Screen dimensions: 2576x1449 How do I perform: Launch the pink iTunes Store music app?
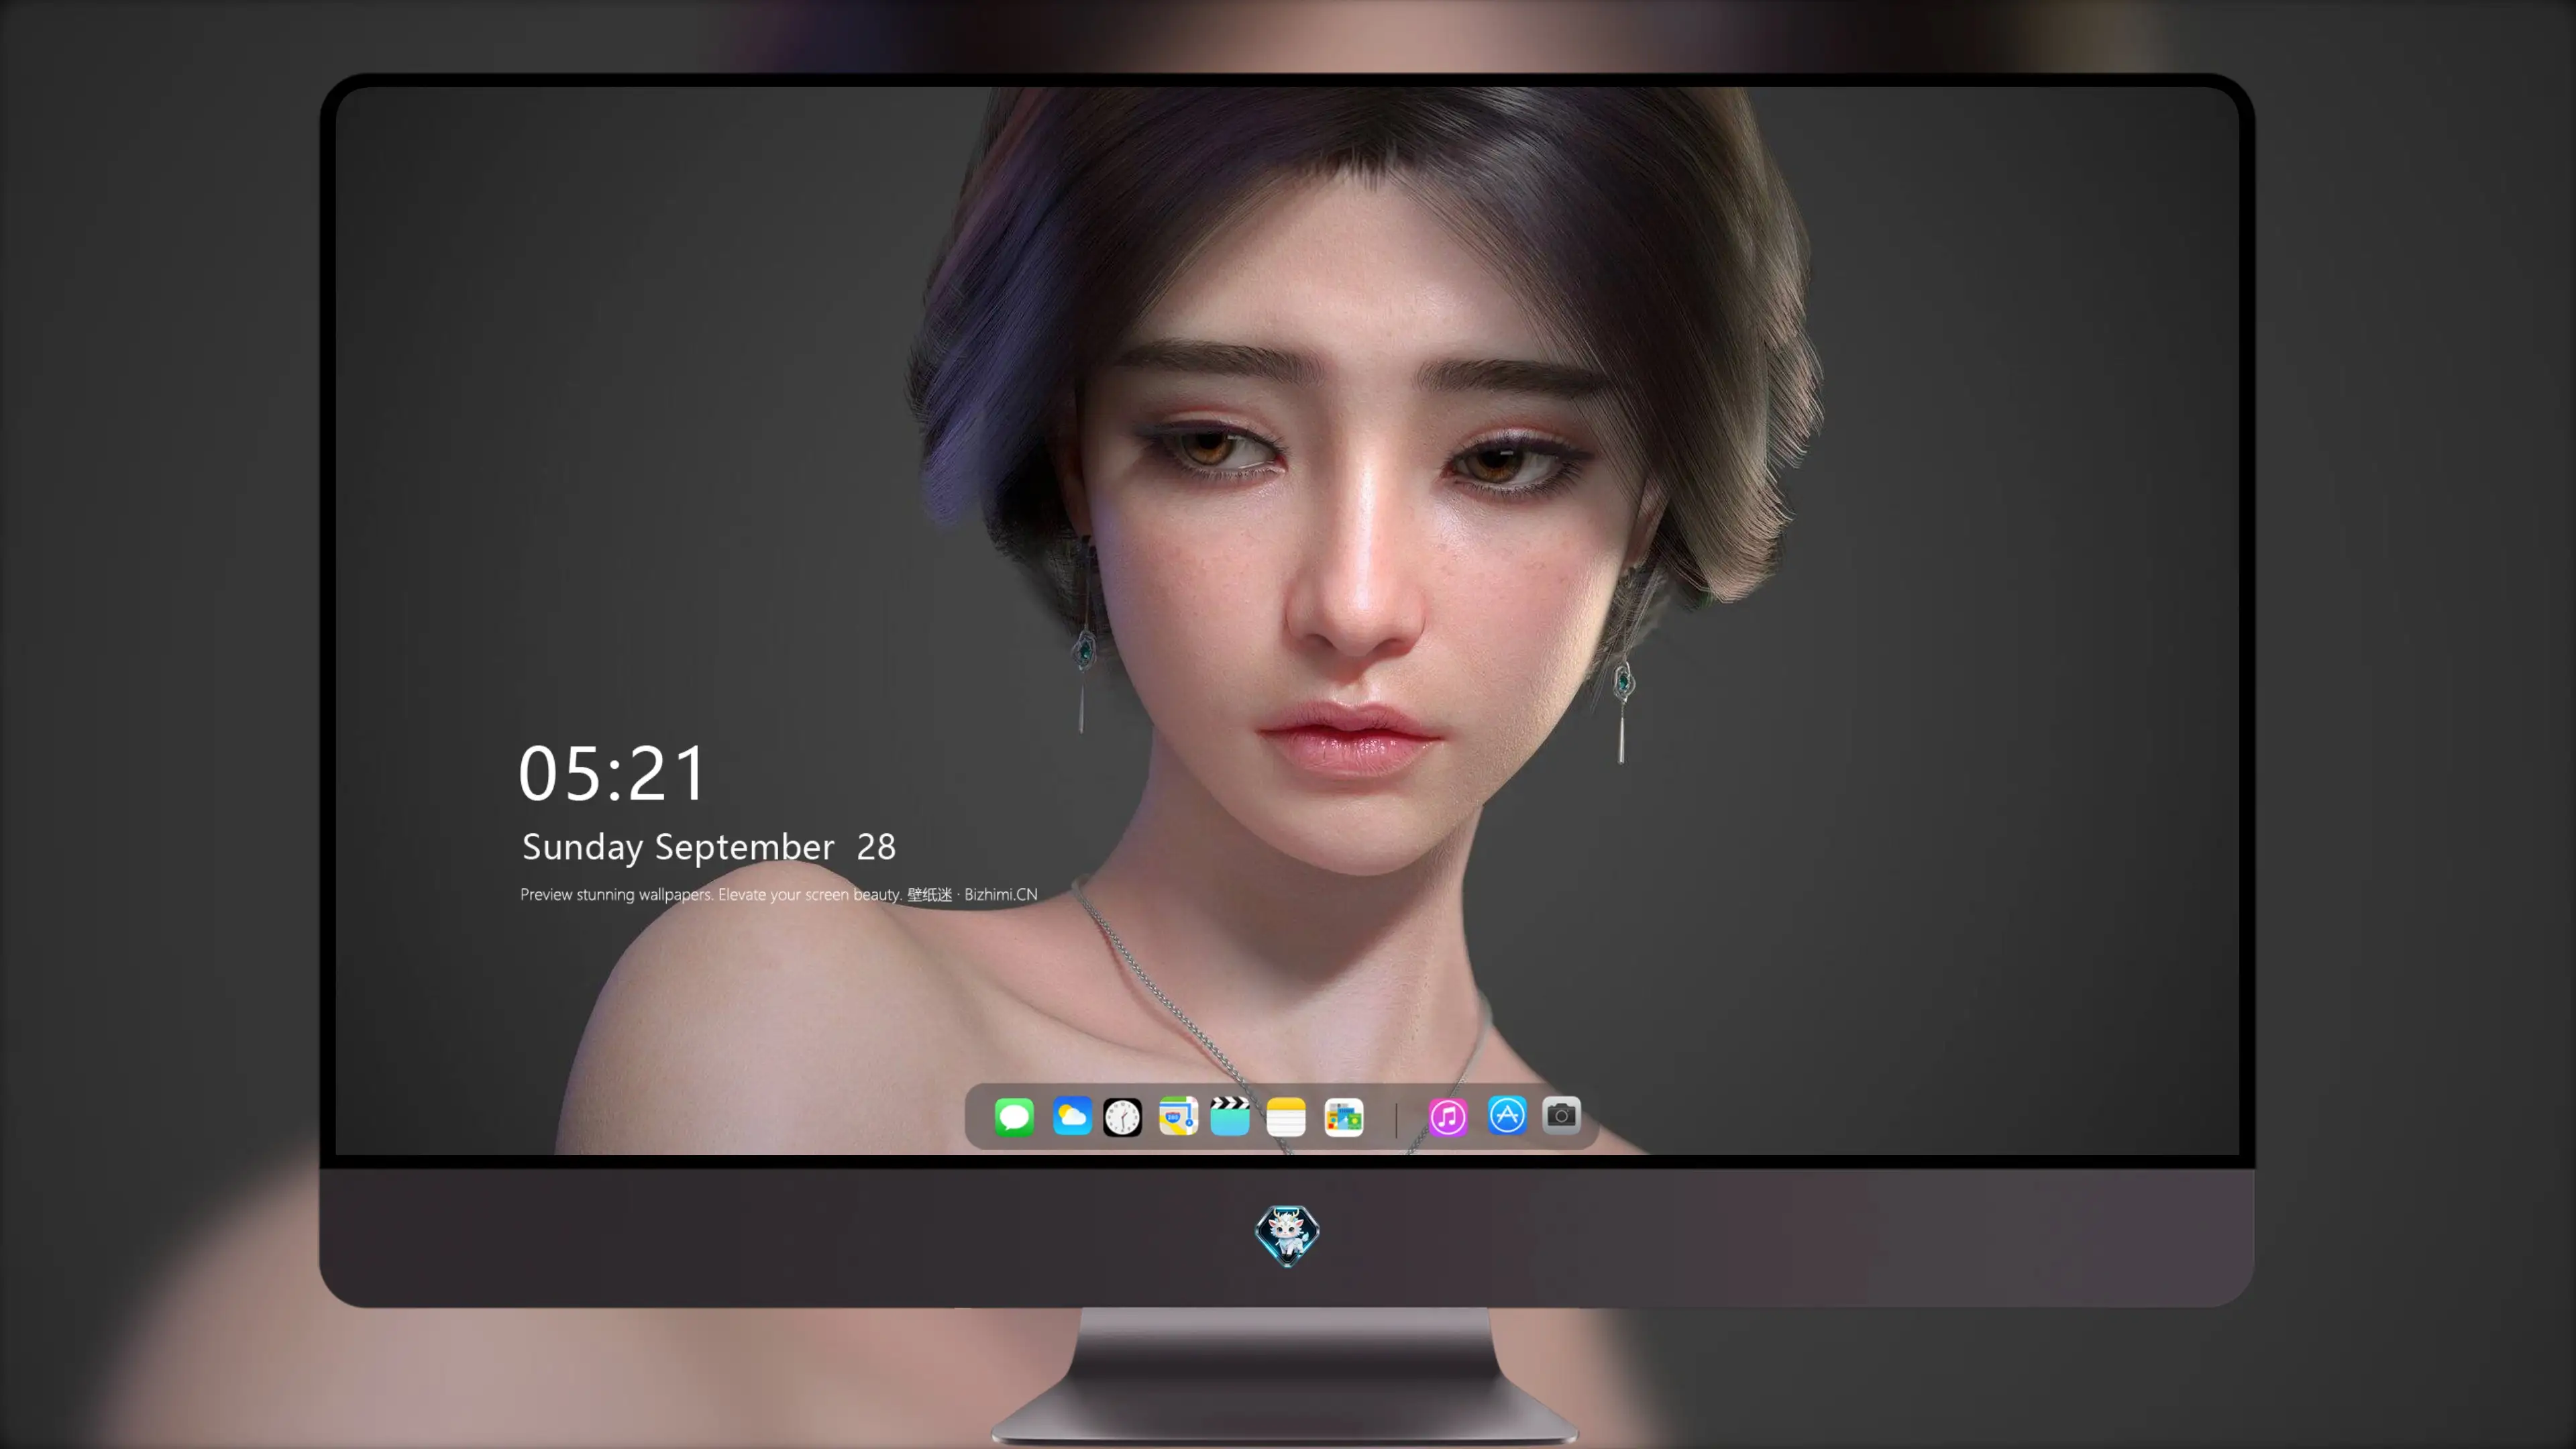[x=1448, y=1117]
